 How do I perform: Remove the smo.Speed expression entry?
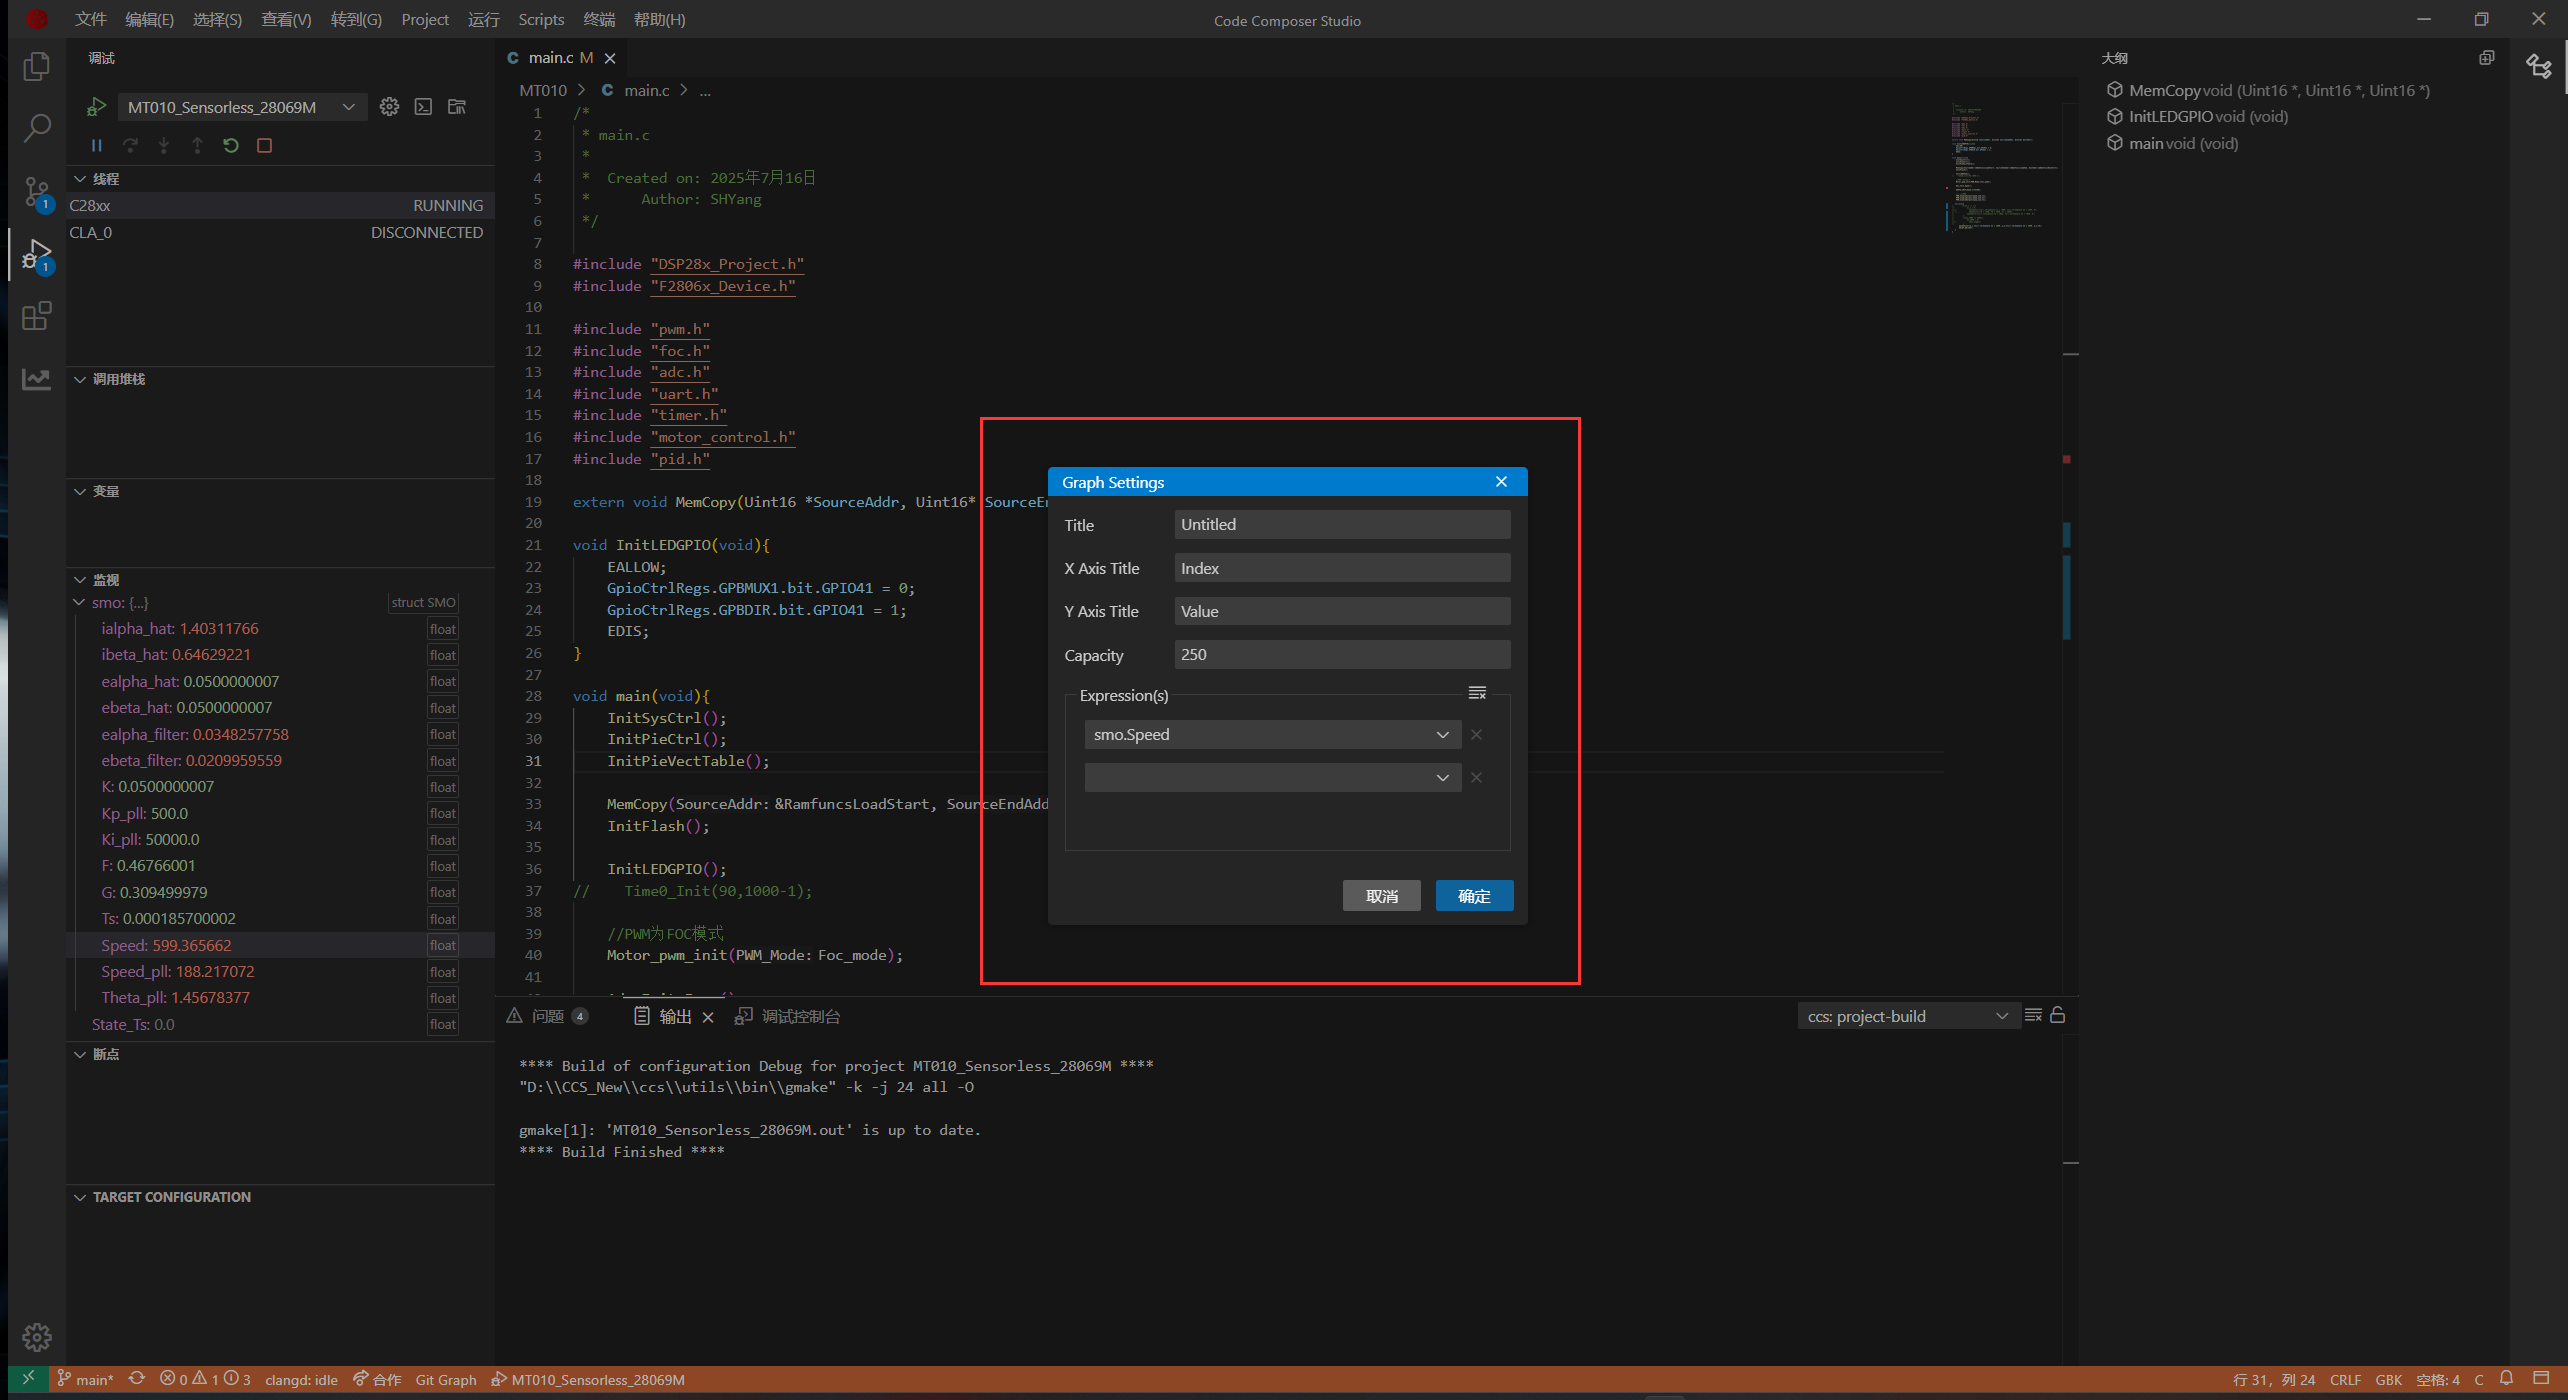(x=1476, y=735)
